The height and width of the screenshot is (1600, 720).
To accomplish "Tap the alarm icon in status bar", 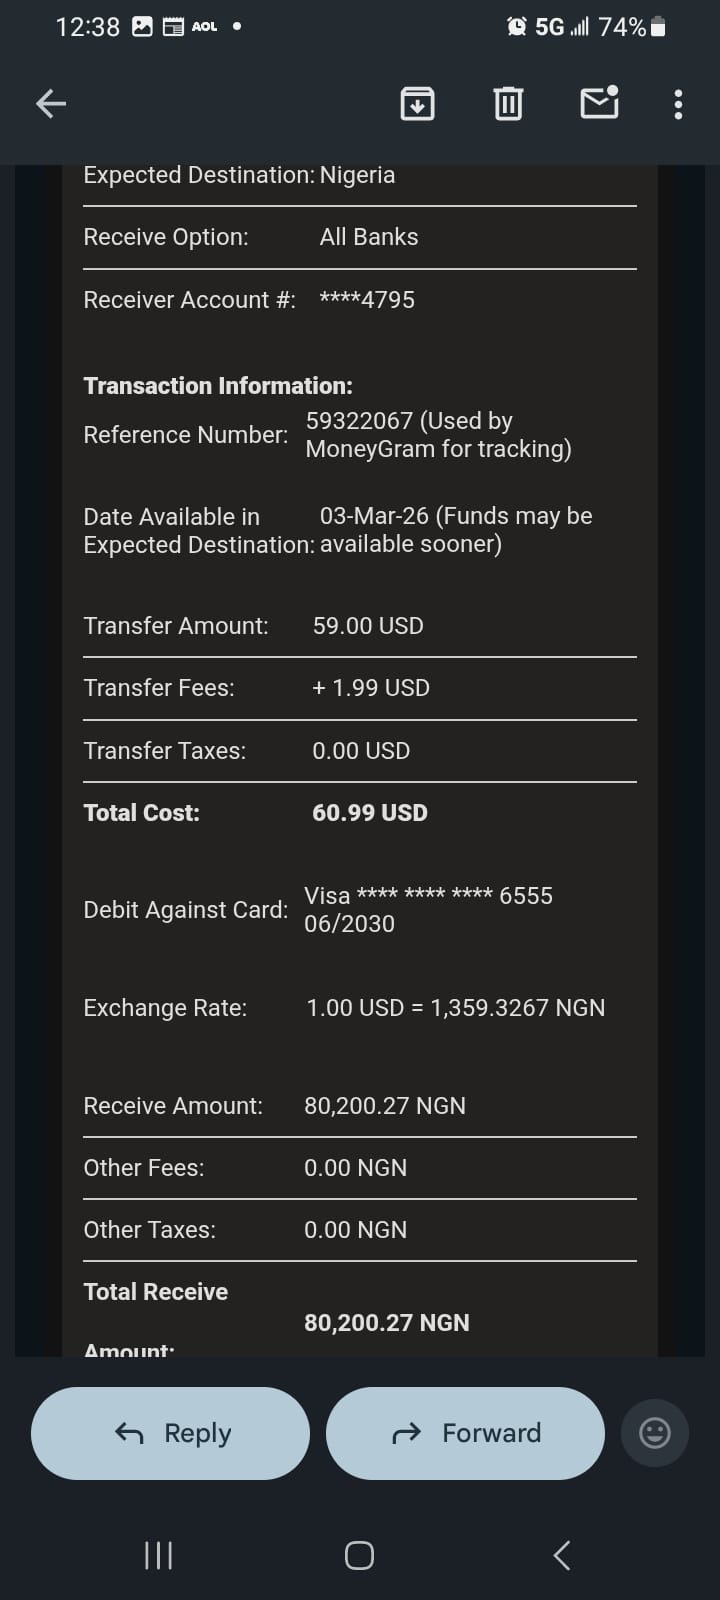I will (517, 27).
